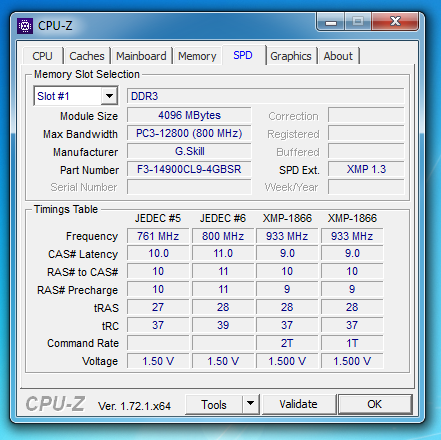The image size is (441, 440).
Task: Switch to the Caches tab
Action: (x=87, y=56)
